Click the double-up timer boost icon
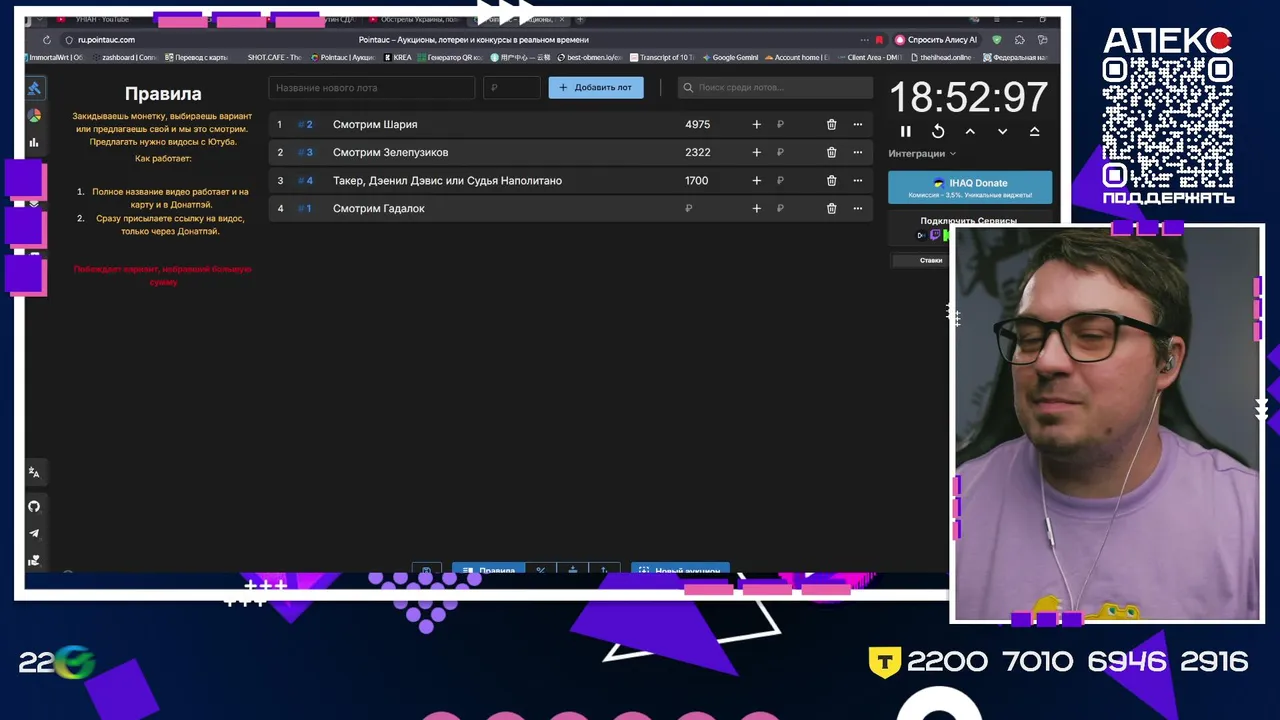The height and width of the screenshot is (720, 1280). [1034, 131]
